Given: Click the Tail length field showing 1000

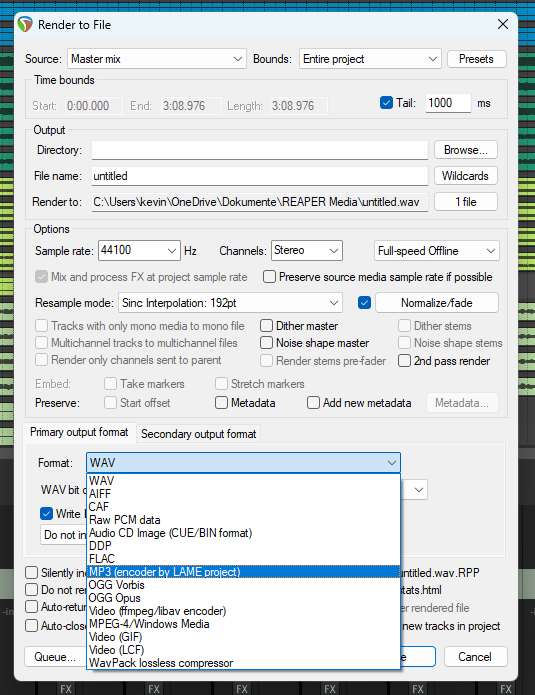Looking at the screenshot, I should coord(448,103).
